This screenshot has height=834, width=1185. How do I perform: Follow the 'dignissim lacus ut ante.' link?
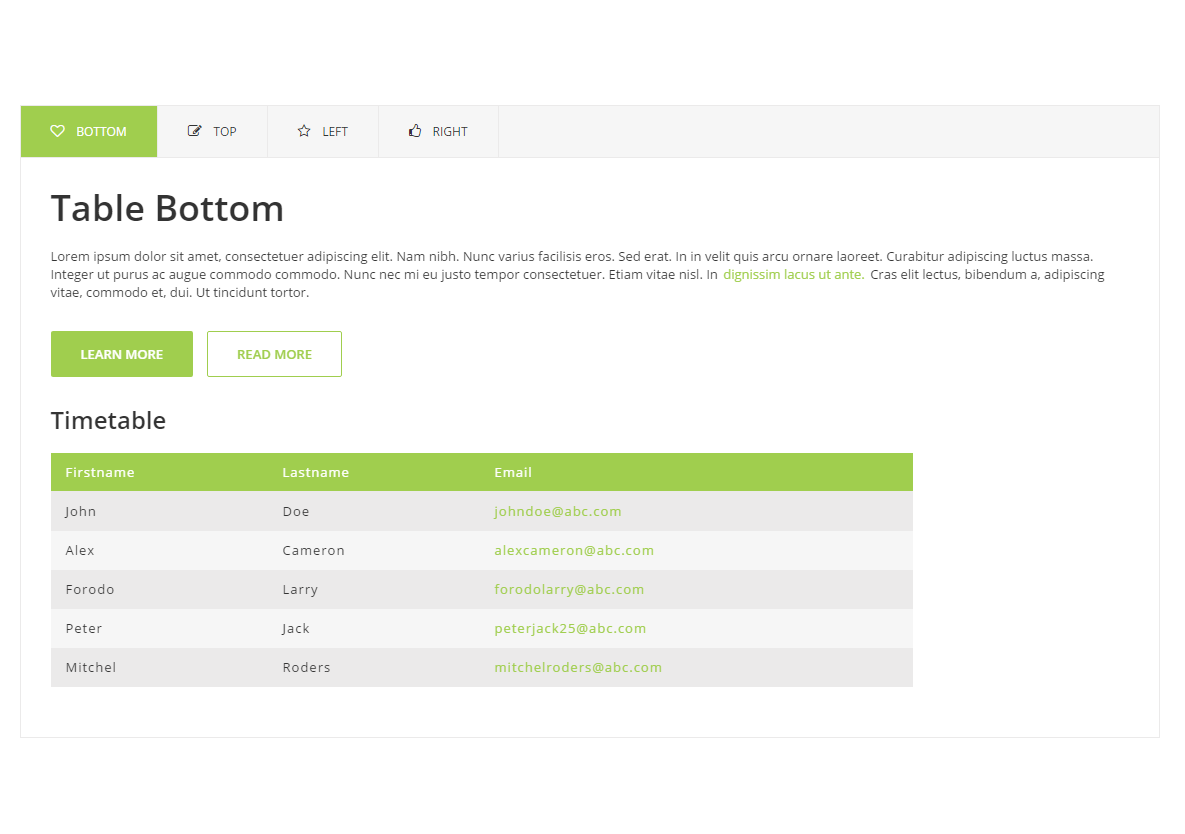tap(794, 274)
